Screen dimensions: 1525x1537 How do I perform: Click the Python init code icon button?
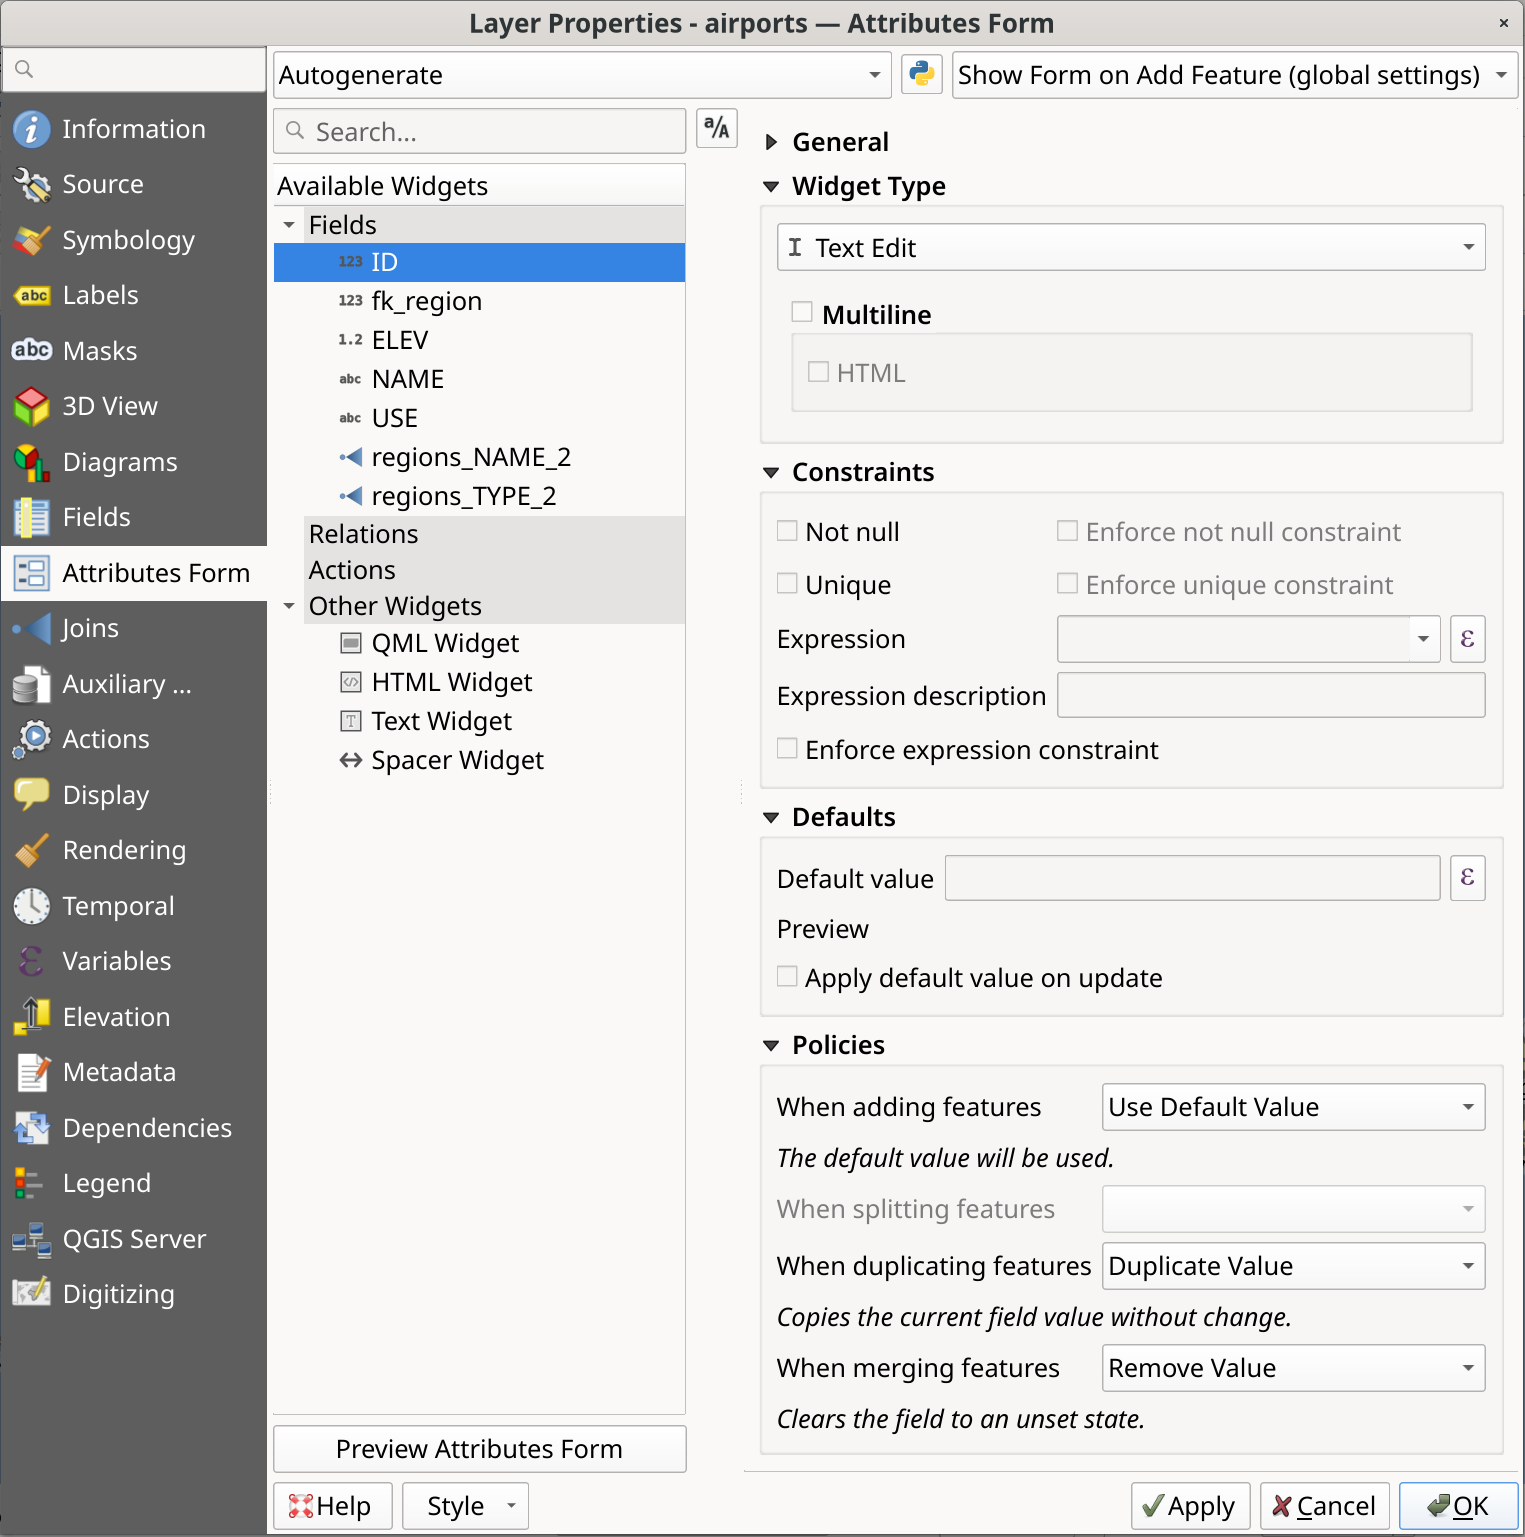coord(921,75)
